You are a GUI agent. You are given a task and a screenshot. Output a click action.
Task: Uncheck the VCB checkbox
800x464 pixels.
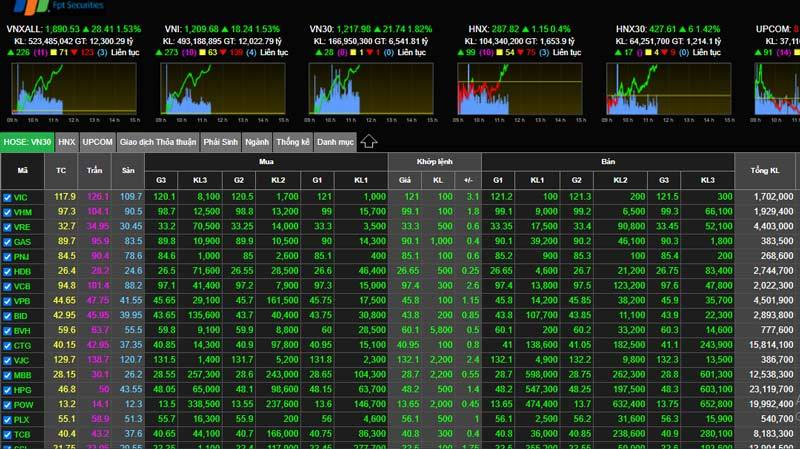(7, 286)
